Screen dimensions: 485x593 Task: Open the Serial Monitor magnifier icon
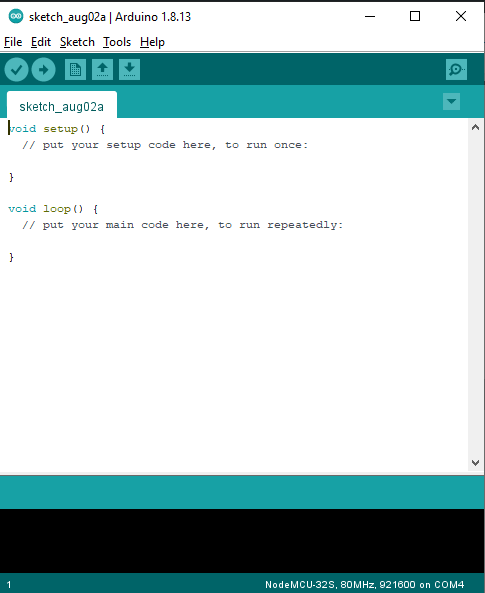pos(456,70)
